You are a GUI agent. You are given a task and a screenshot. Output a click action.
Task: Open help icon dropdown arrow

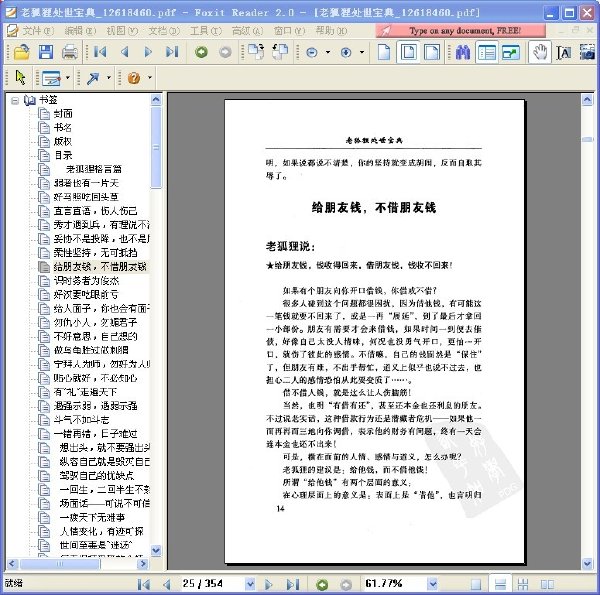[150, 78]
